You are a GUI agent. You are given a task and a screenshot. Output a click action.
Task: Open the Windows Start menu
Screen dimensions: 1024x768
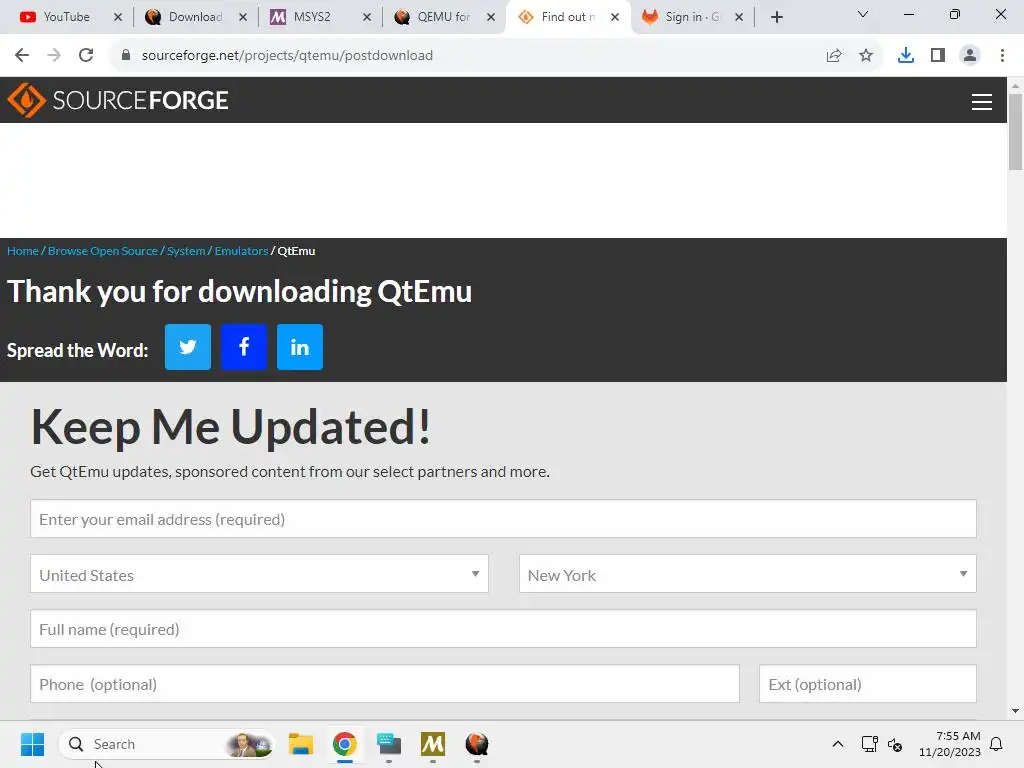[x=32, y=744]
